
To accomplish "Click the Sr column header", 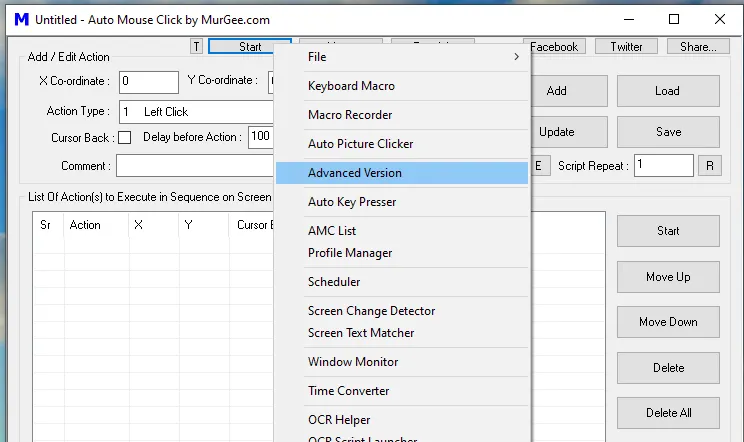I will [48, 225].
